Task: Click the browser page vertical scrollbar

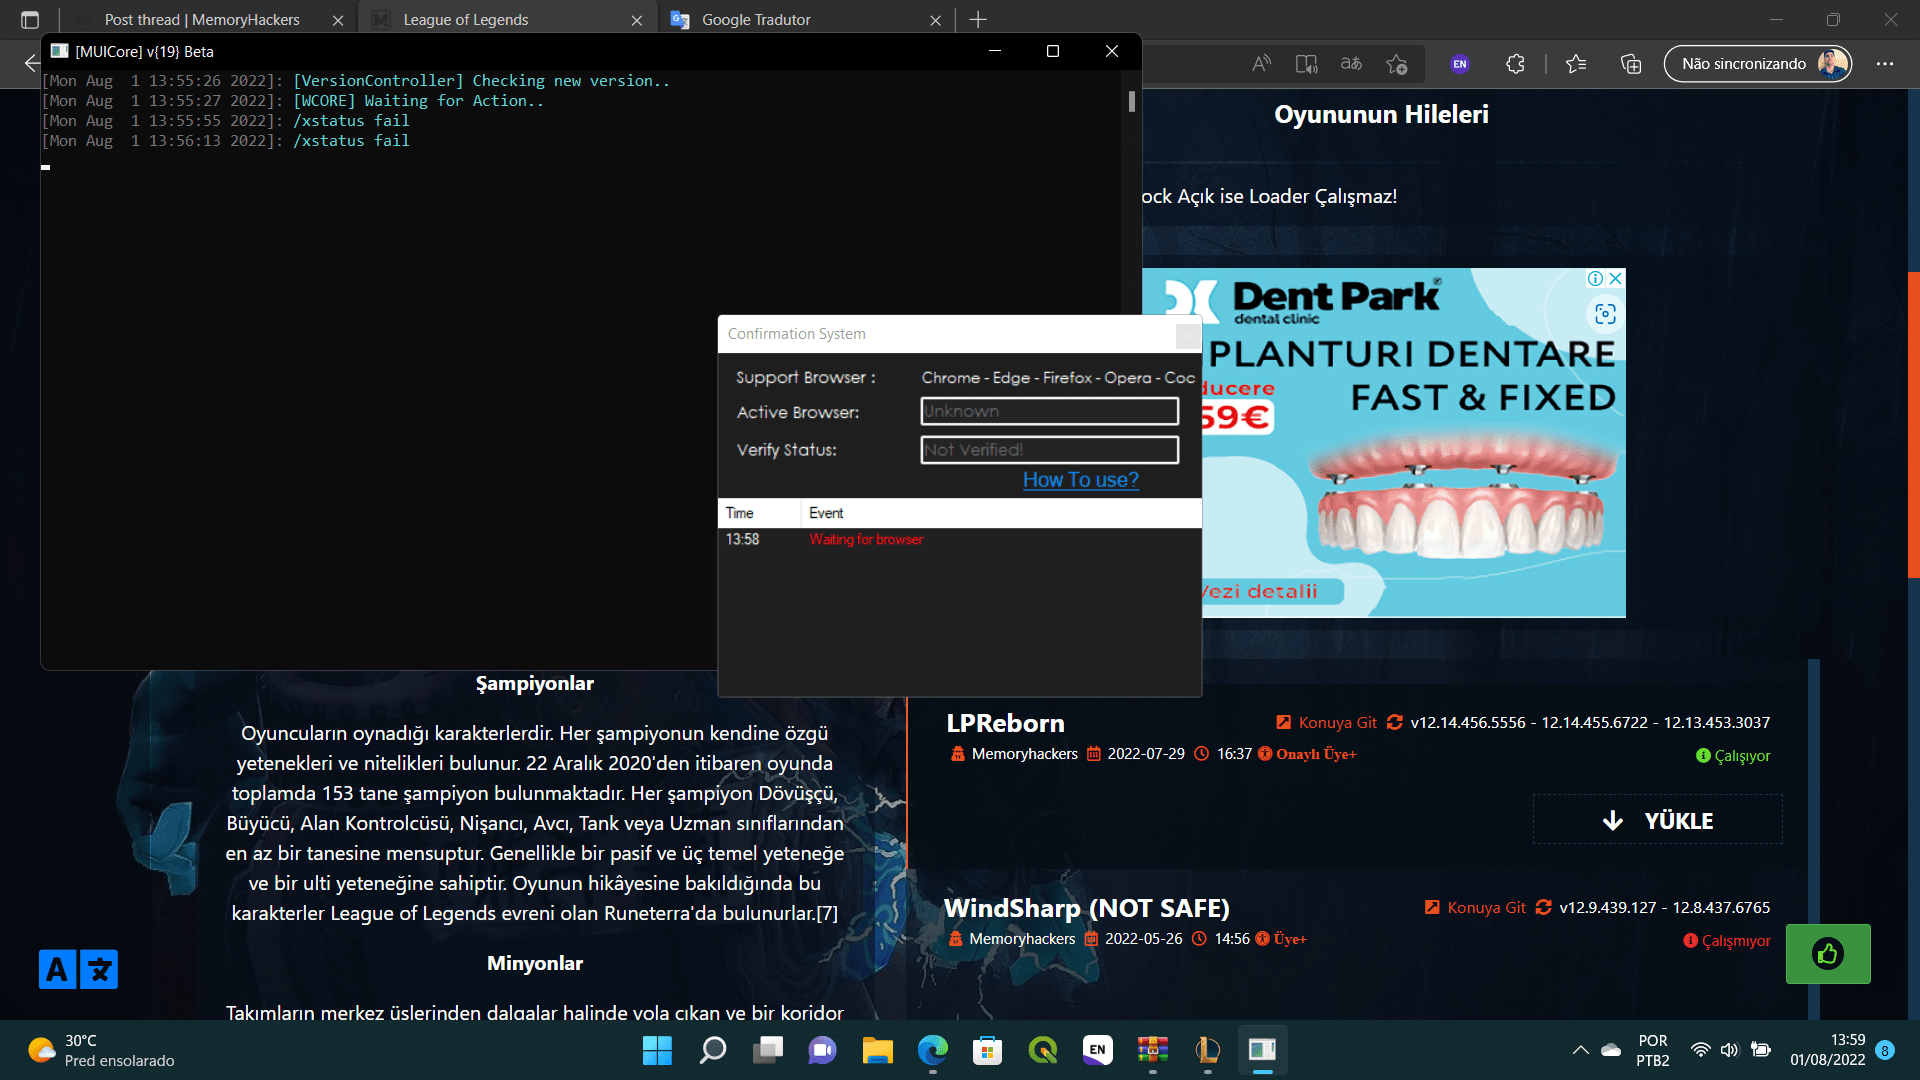Action: point(1913,425)
